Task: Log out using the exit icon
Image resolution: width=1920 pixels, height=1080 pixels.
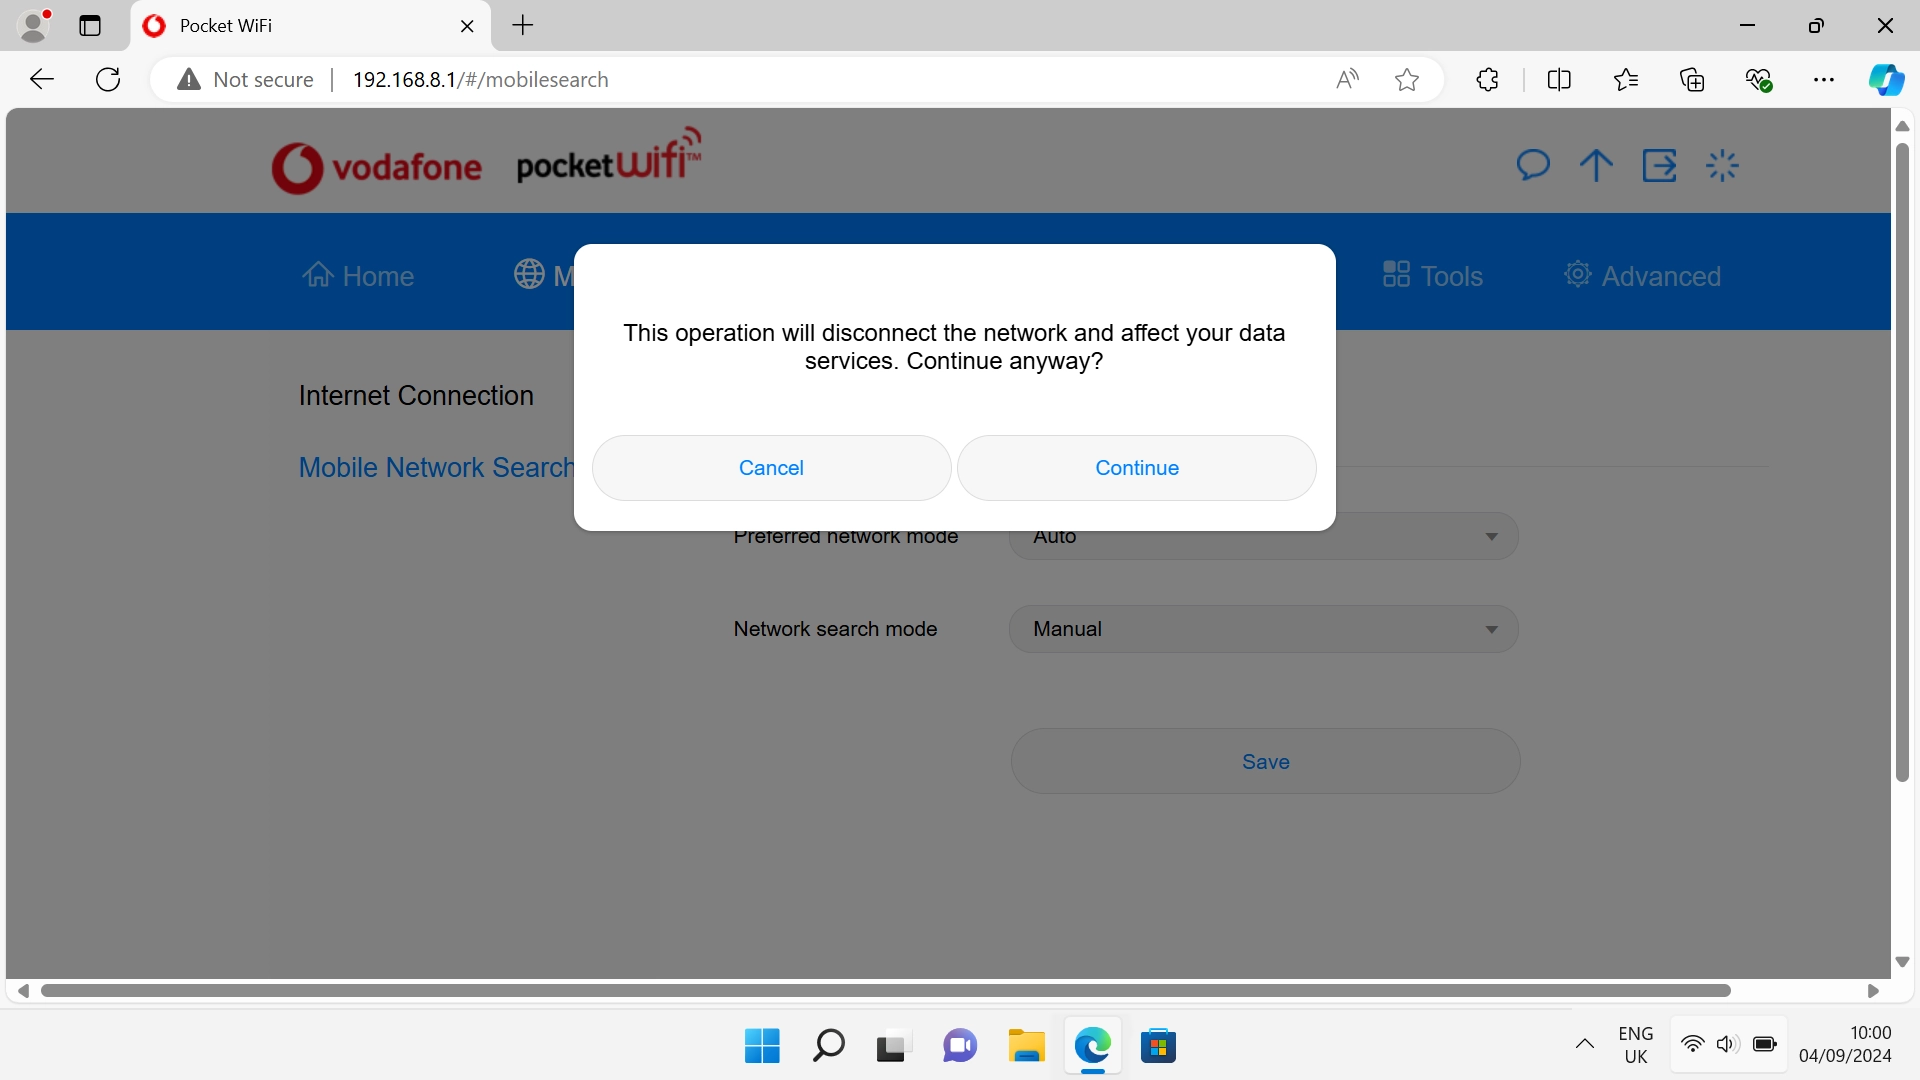Action: pos(1660,165)
